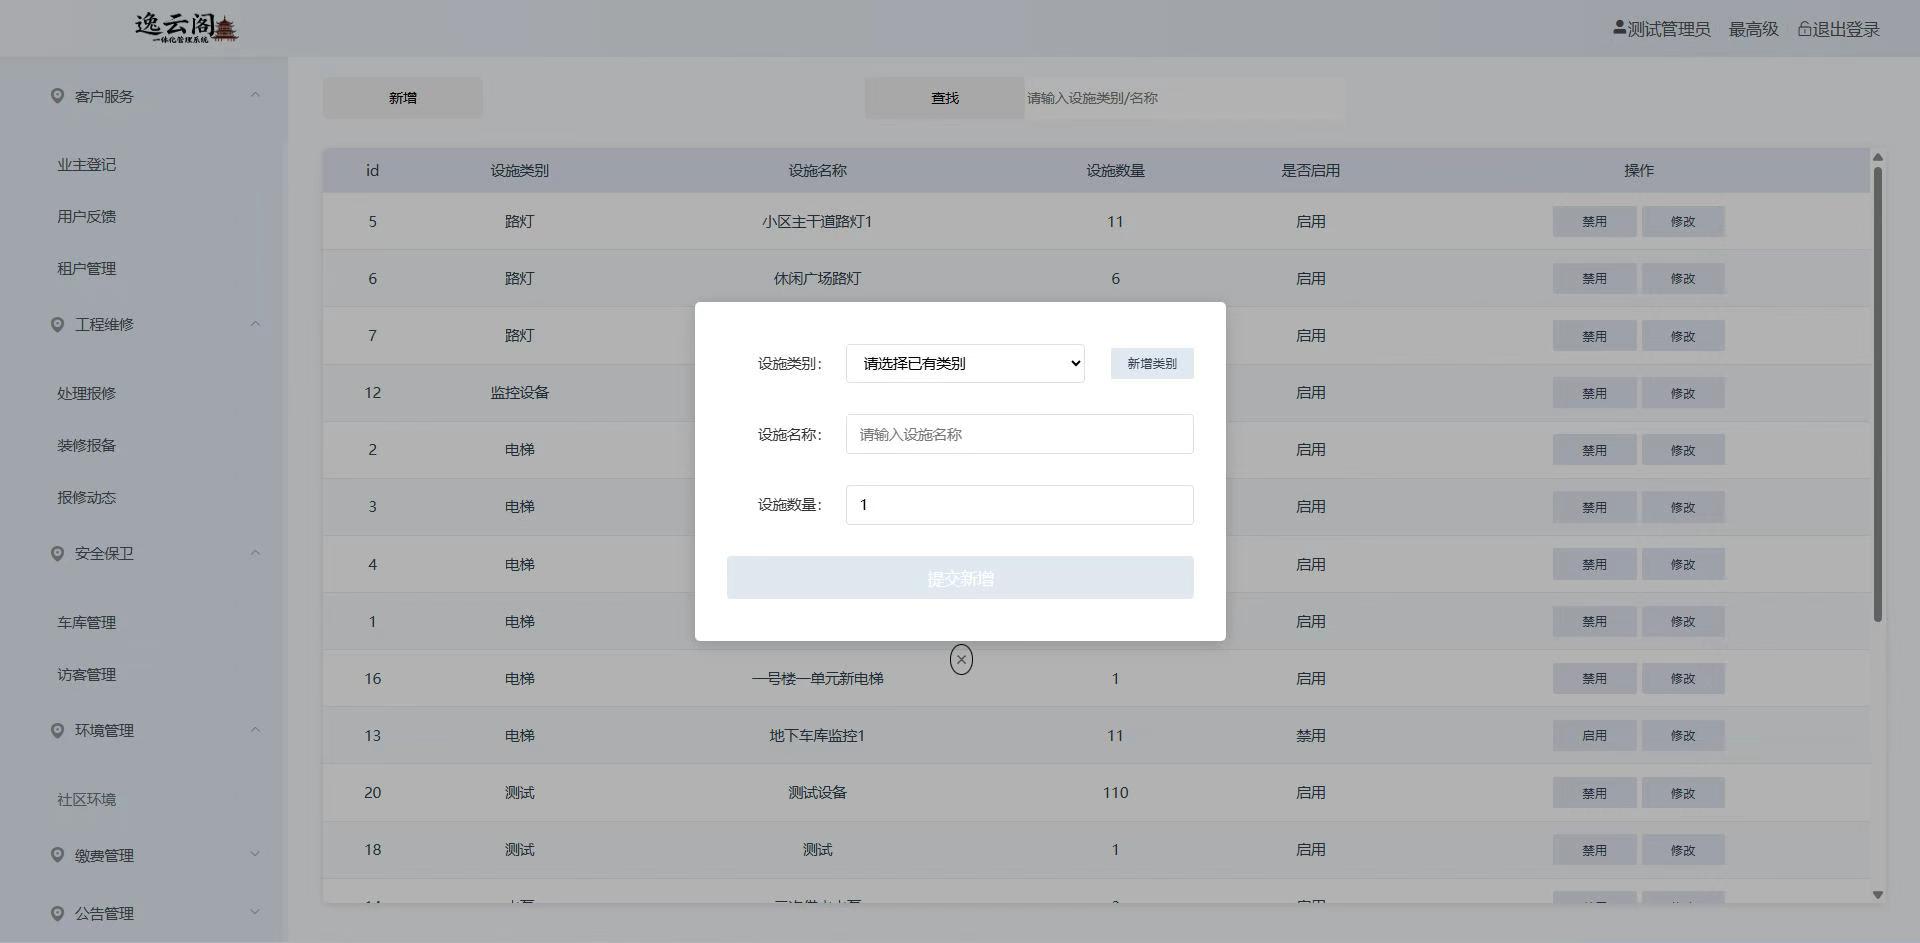1920x943 pixels.
Task: Click the pin icon next to 工程维修
Action: point(57,324)
